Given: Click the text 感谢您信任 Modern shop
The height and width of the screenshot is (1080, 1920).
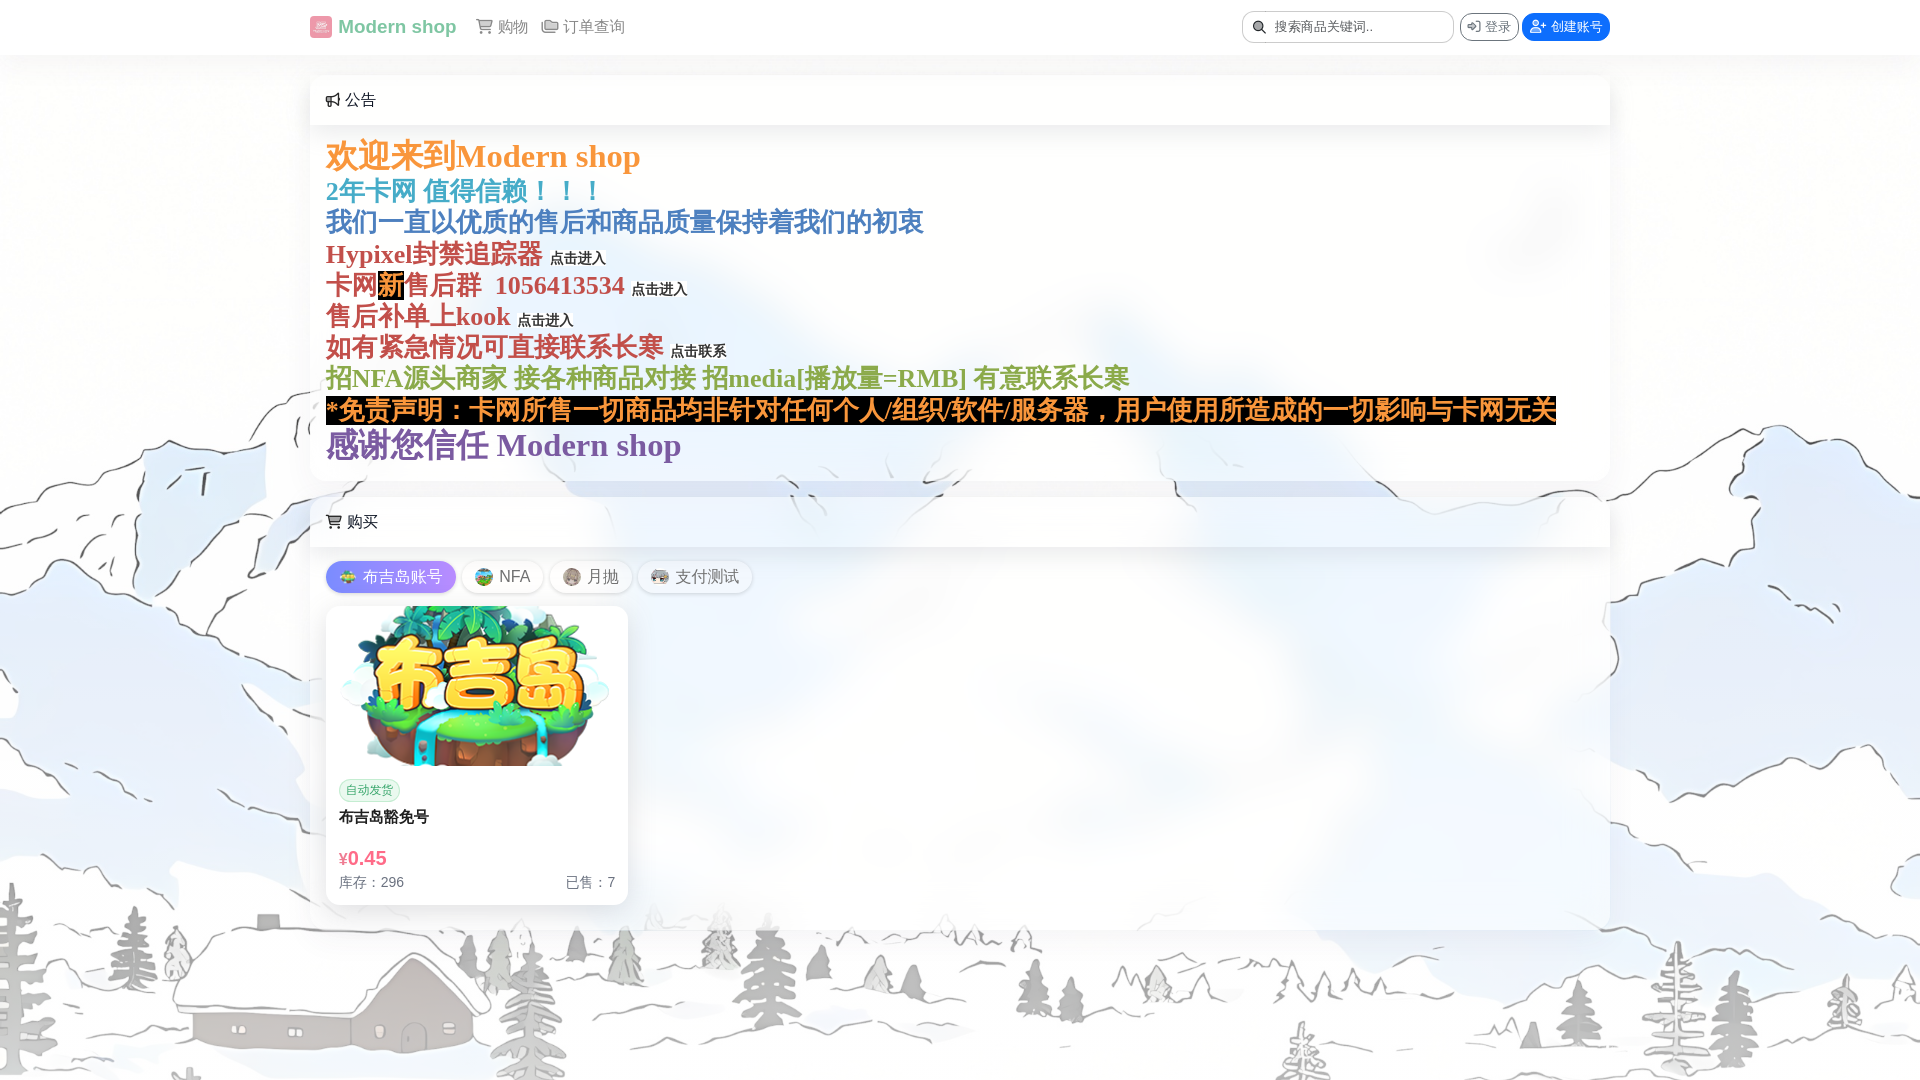Looking at the screenshot, I should 504,445.
